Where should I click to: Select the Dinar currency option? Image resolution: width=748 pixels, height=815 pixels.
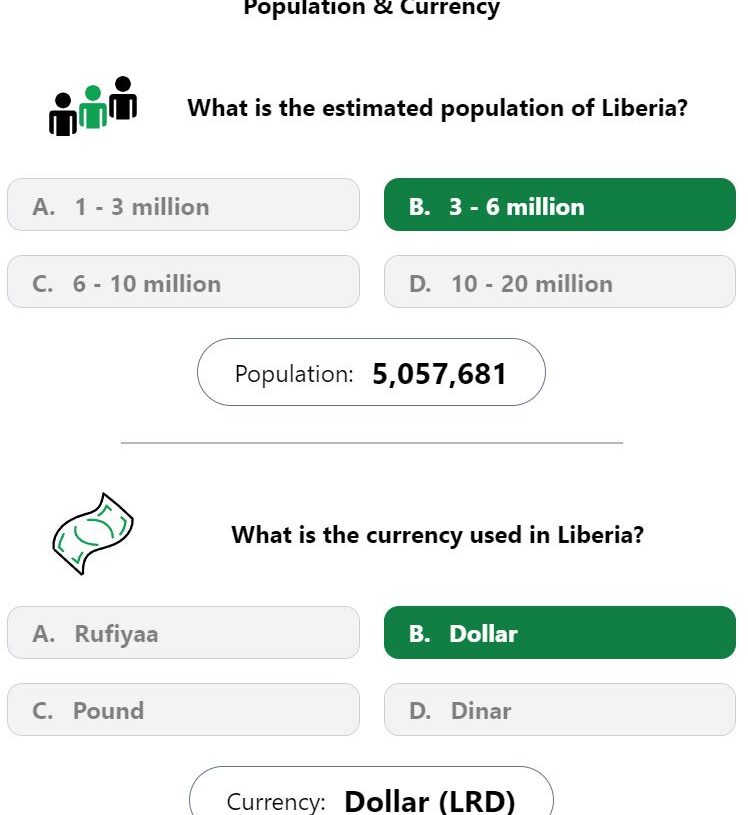click(560, 709)
